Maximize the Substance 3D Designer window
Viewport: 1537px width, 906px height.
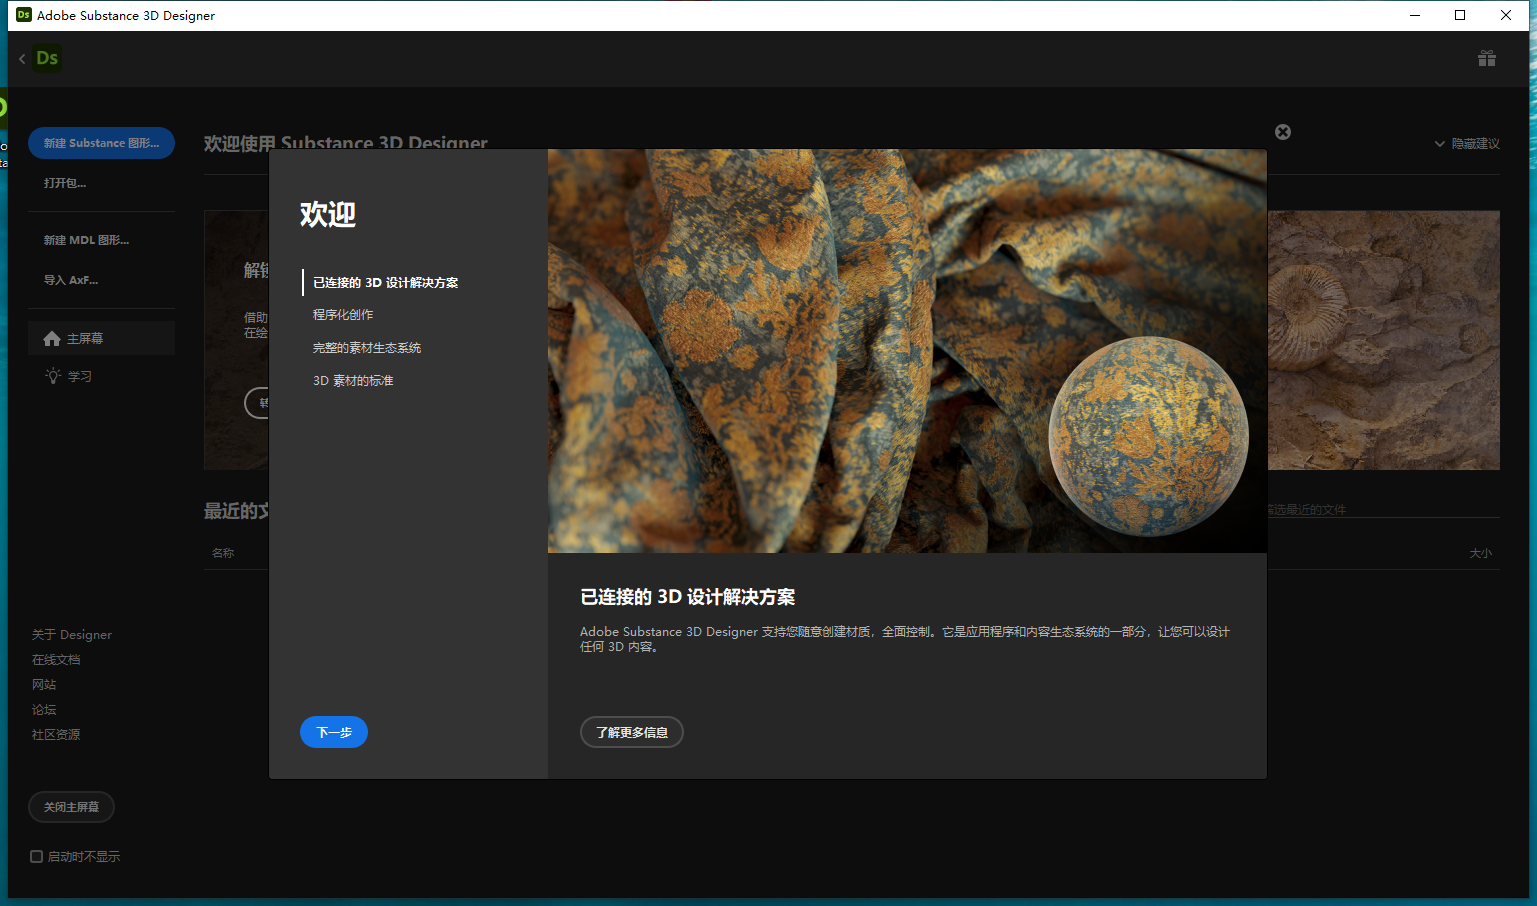point(1460,15)
